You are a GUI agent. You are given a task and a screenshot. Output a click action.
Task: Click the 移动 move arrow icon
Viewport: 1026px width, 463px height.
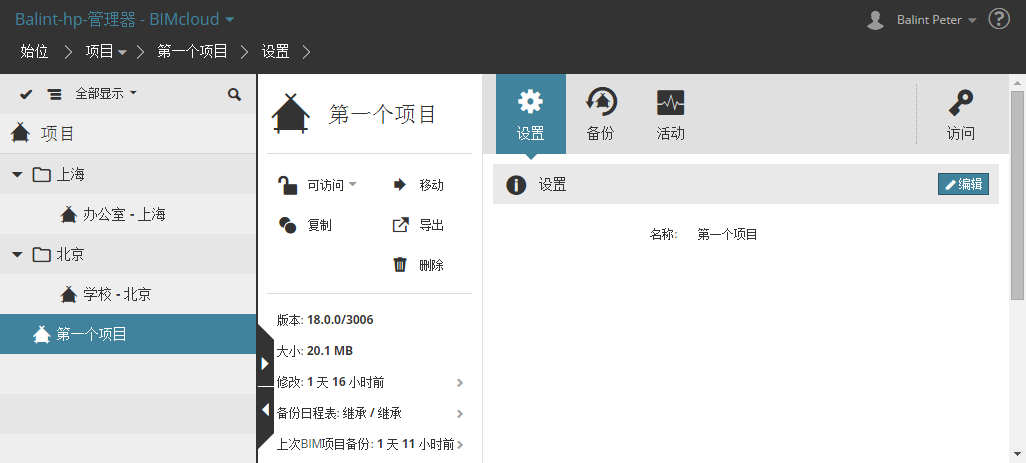pos(400,185)
